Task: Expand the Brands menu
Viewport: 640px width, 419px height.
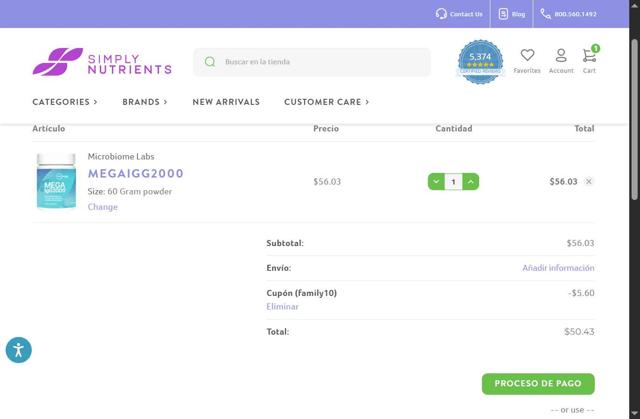Action: coord(145,102)
